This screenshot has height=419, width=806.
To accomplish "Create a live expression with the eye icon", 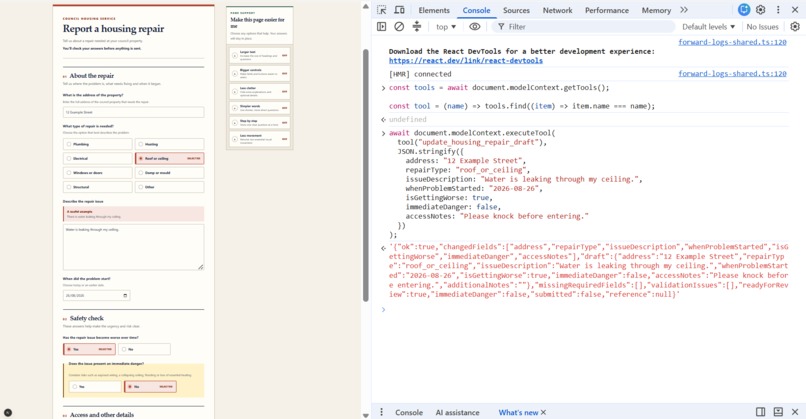I will (x=474, y=26).
